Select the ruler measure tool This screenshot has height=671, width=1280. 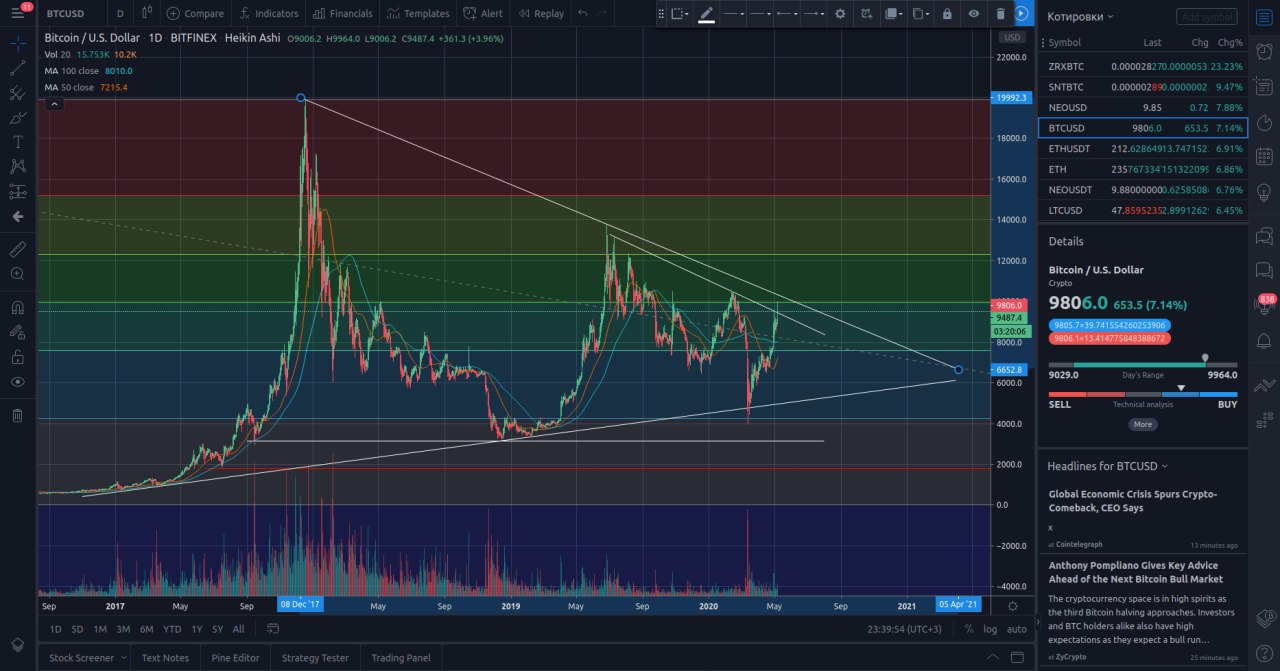(17, 248)
